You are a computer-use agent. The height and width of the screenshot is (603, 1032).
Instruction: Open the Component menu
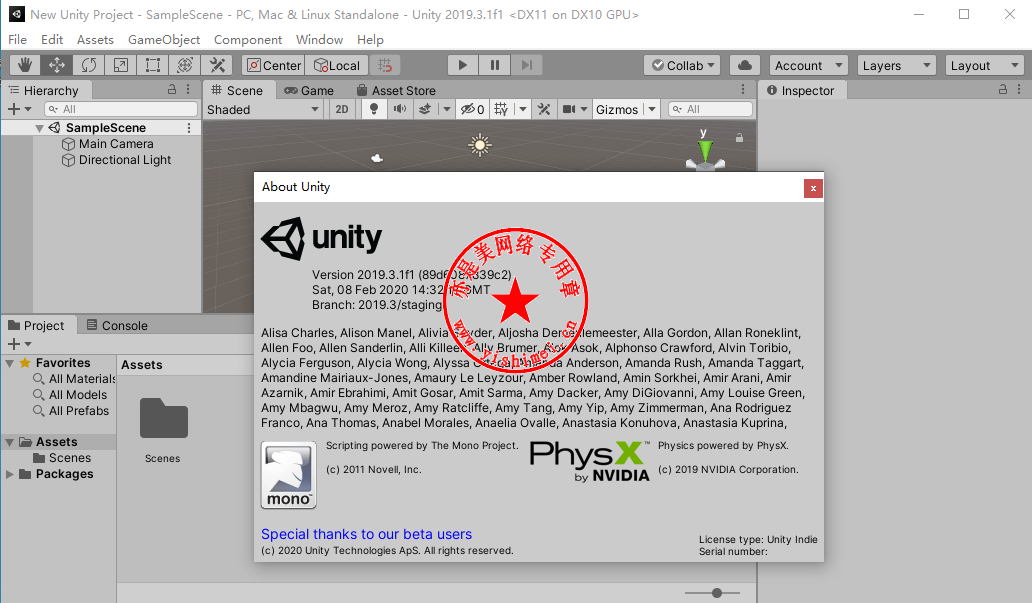coord(248,39)
